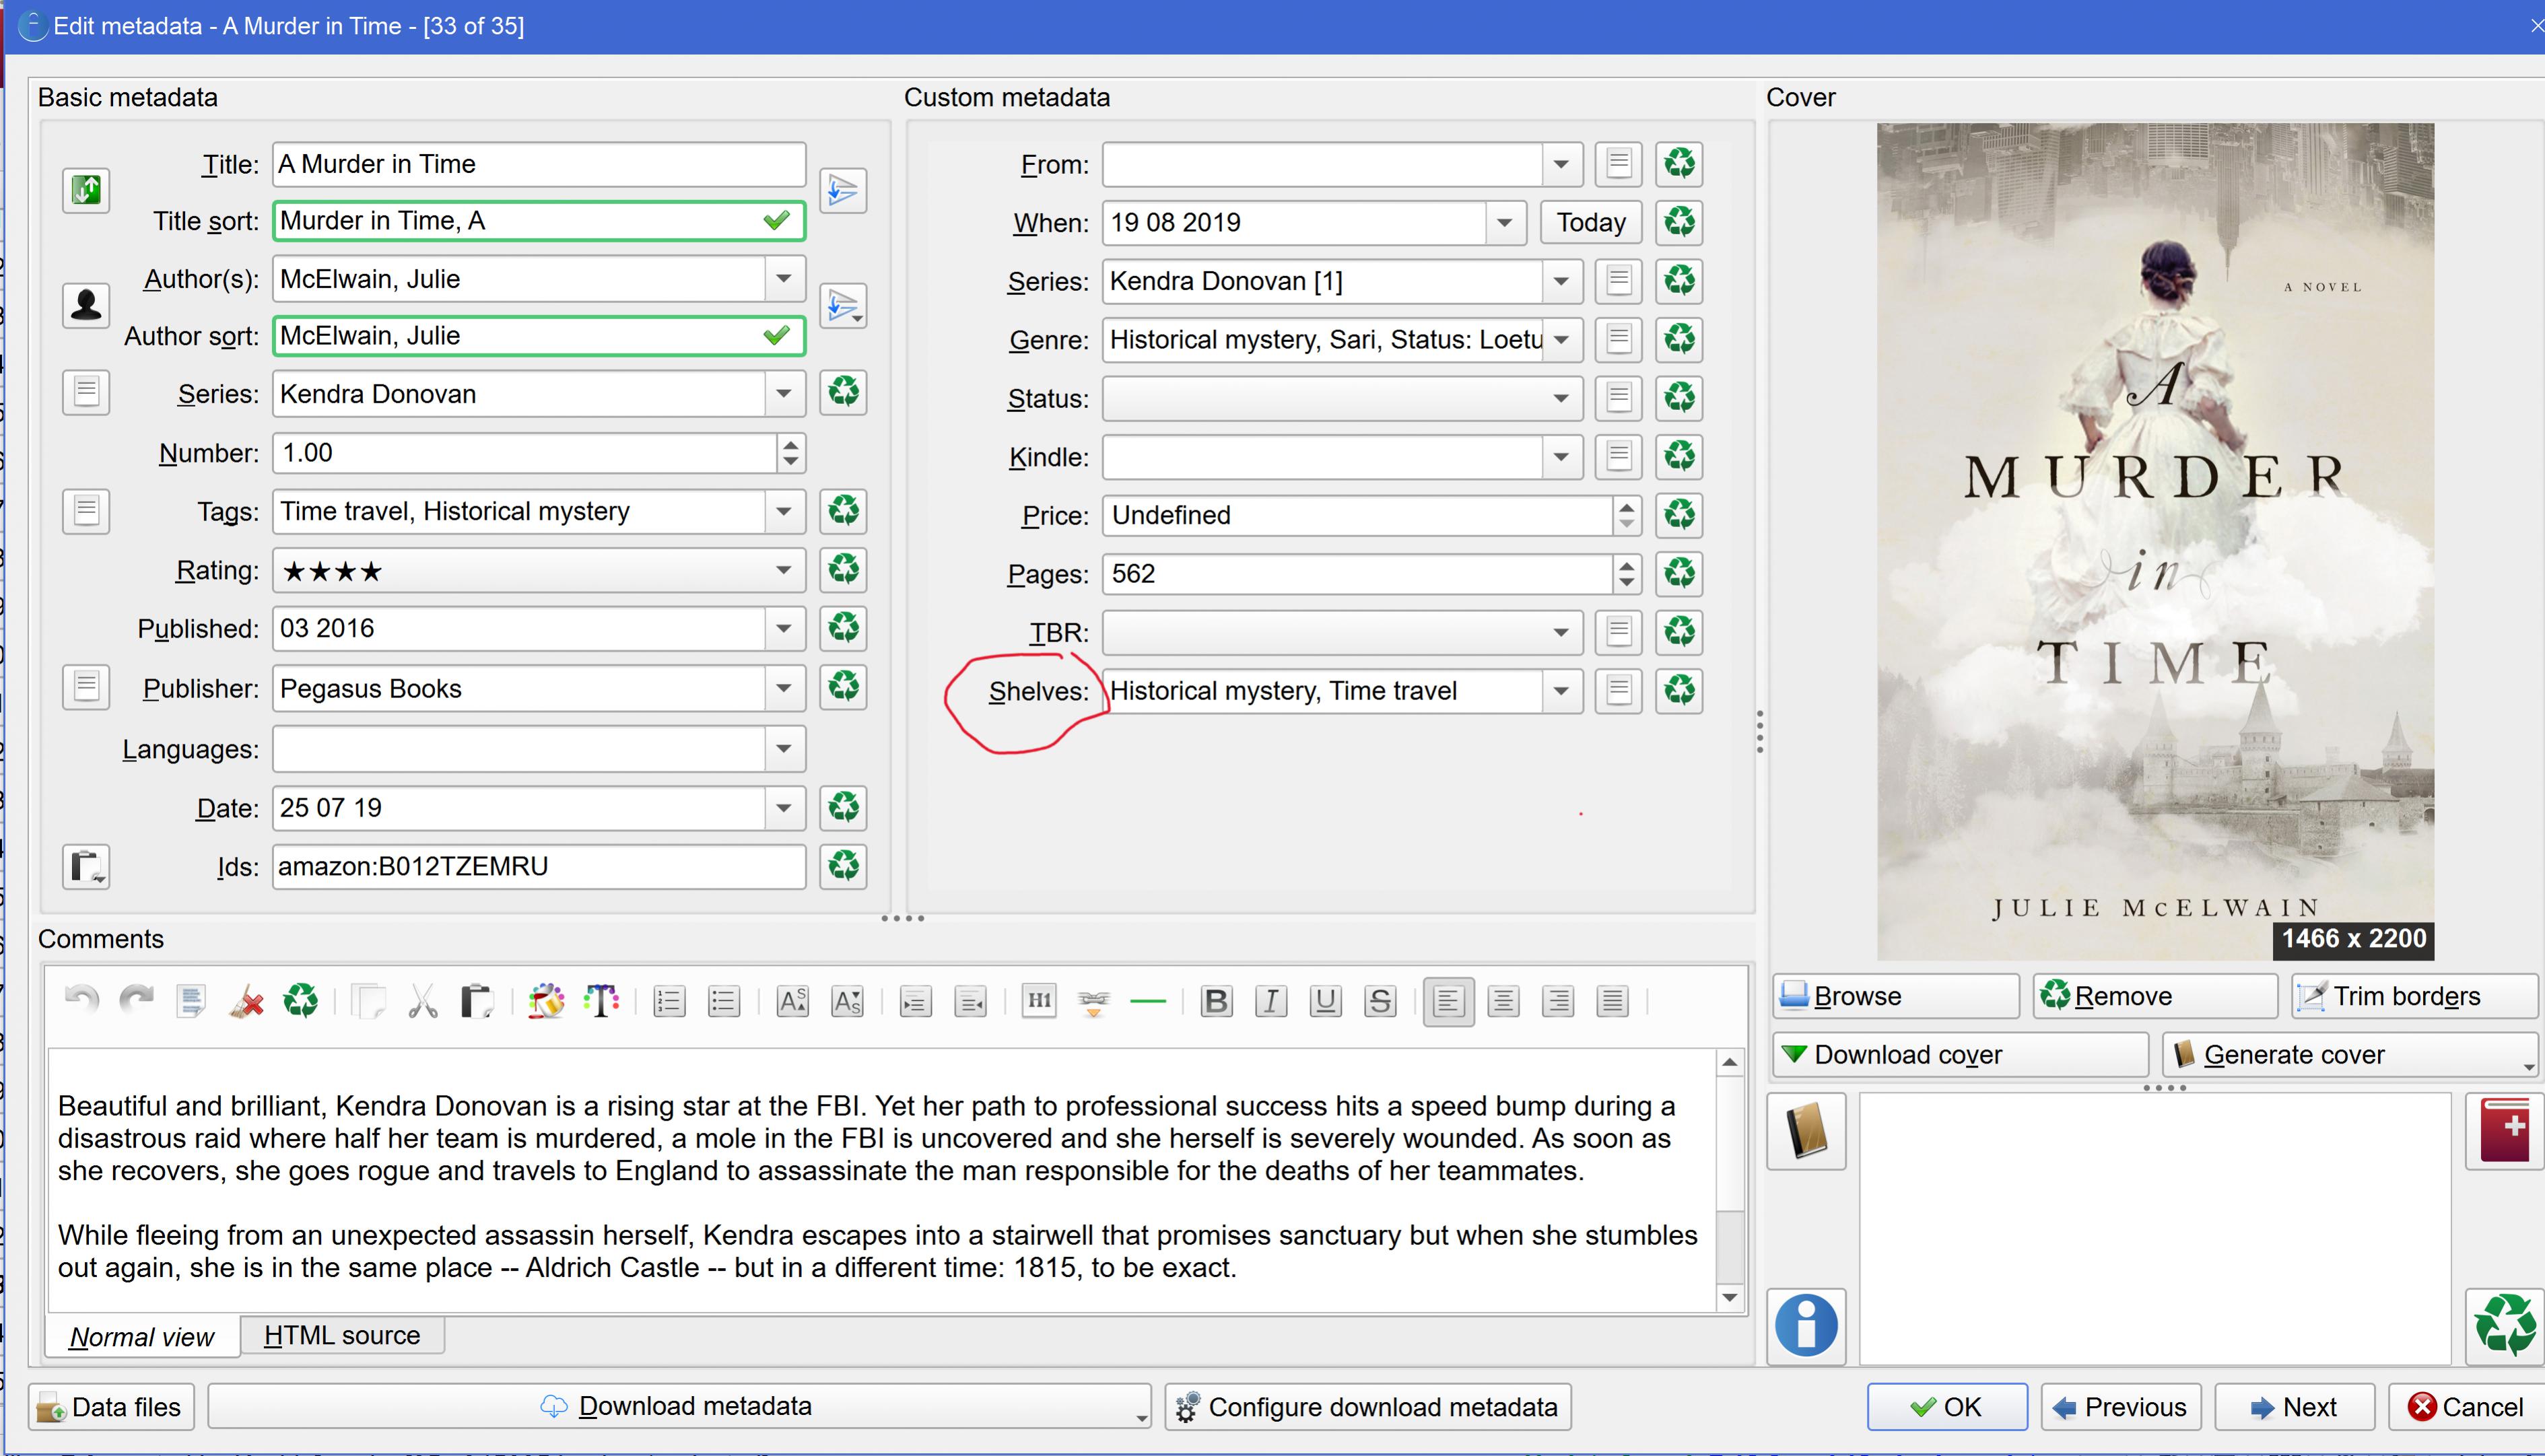2545x1456 pixels.
Task: Click comments scrollbar down arrow
Action: 1729,1298
